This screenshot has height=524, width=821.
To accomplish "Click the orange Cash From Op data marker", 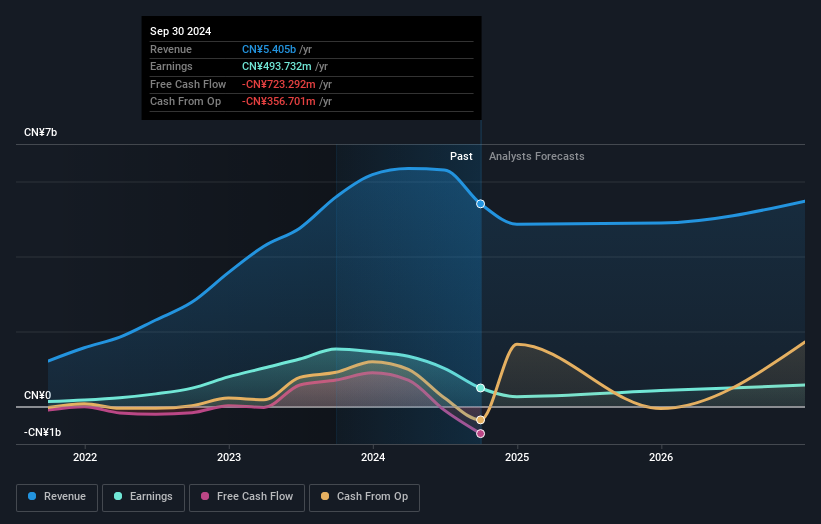I will coord(480,420).
